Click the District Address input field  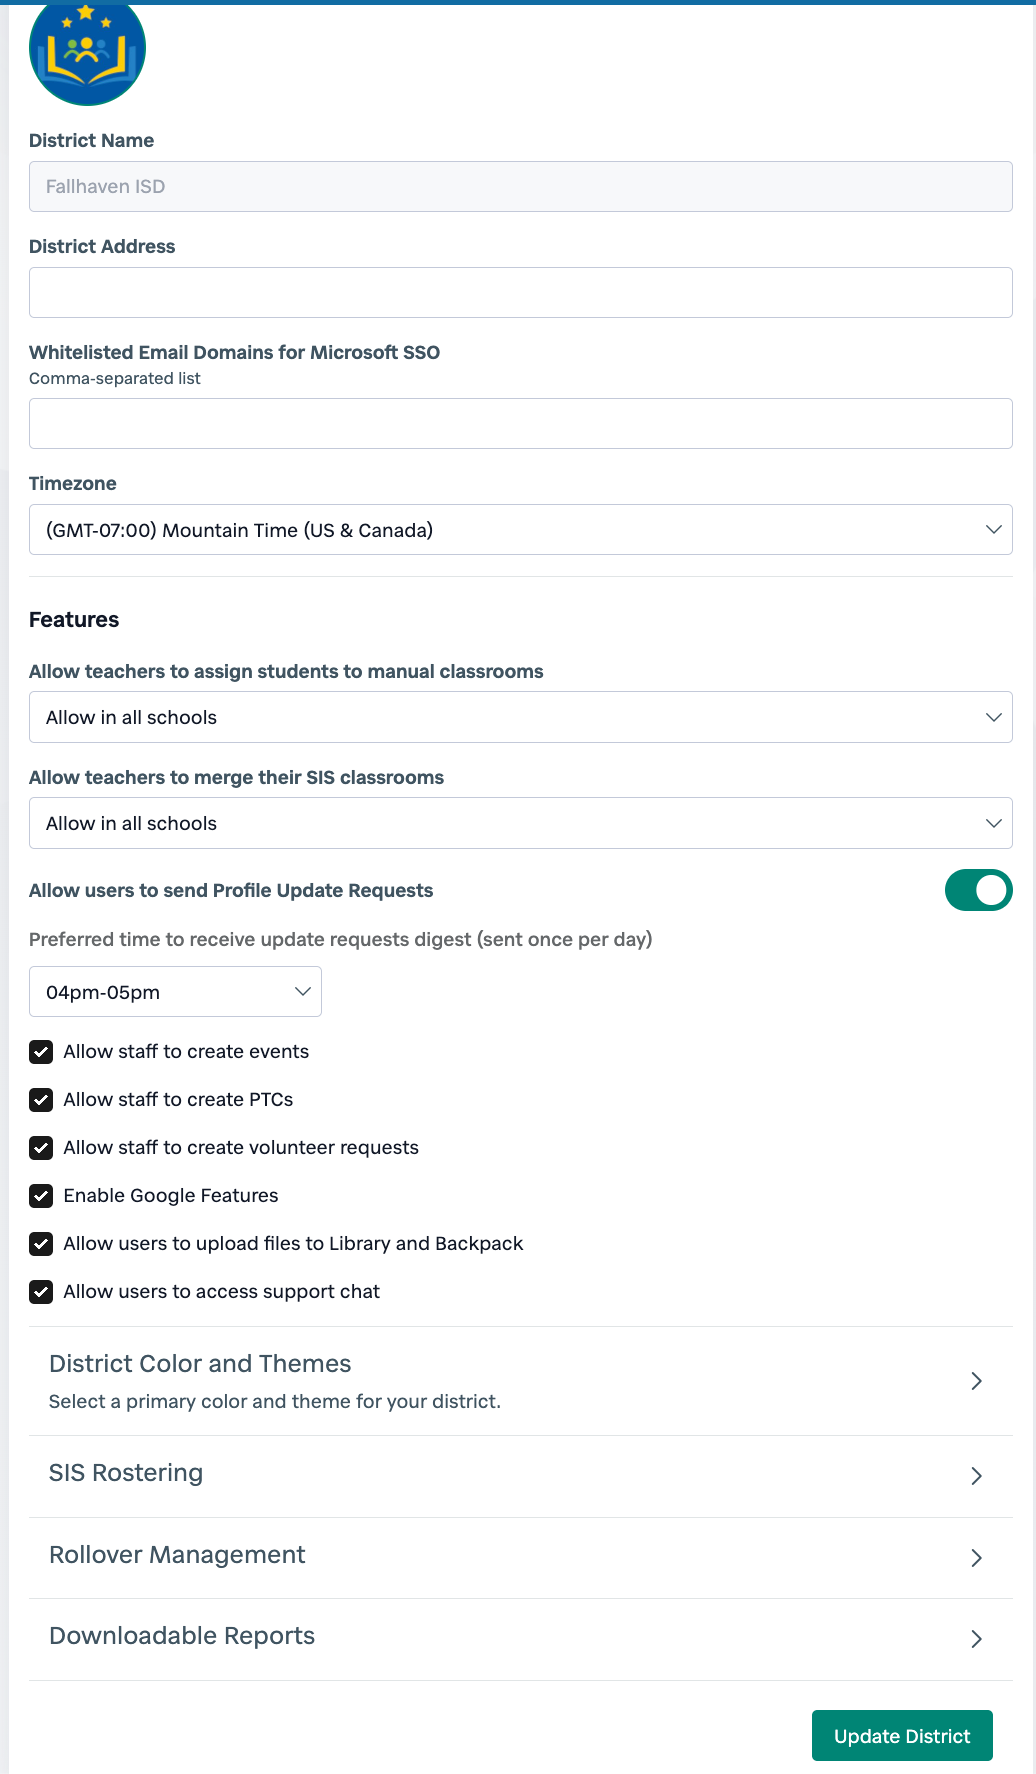pyautogui.click(x=520, y=293)
